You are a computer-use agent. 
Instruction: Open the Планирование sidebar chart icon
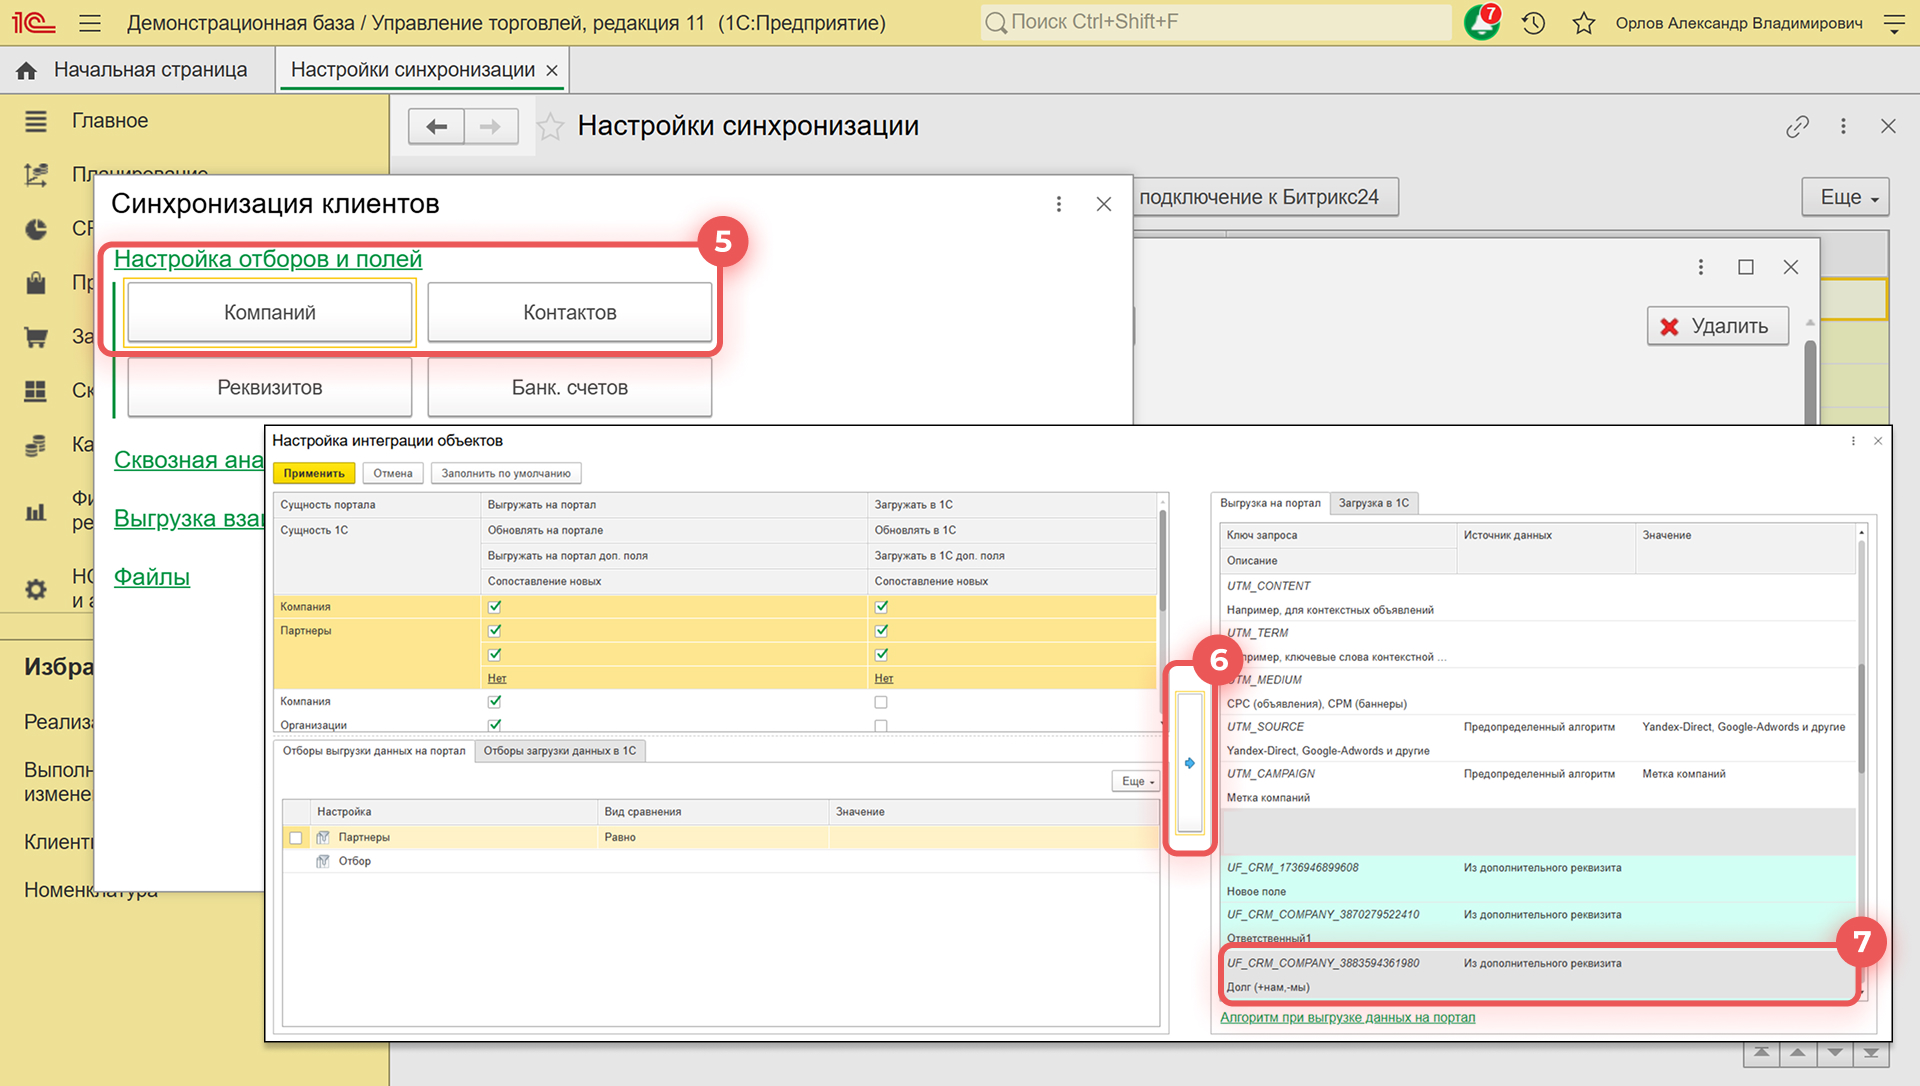[x=36, y=175]
